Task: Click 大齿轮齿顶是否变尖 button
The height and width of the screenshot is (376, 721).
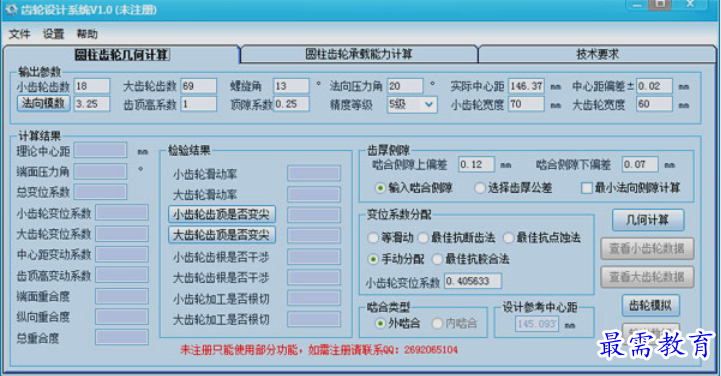Action: pos(222,235)
